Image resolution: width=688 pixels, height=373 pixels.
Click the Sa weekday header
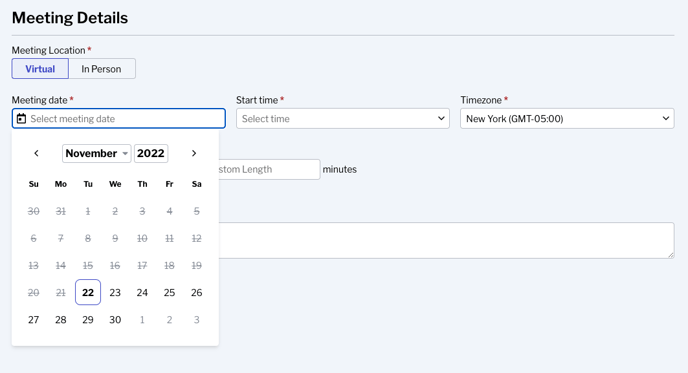pyautogui.click(x=197, y=184)
